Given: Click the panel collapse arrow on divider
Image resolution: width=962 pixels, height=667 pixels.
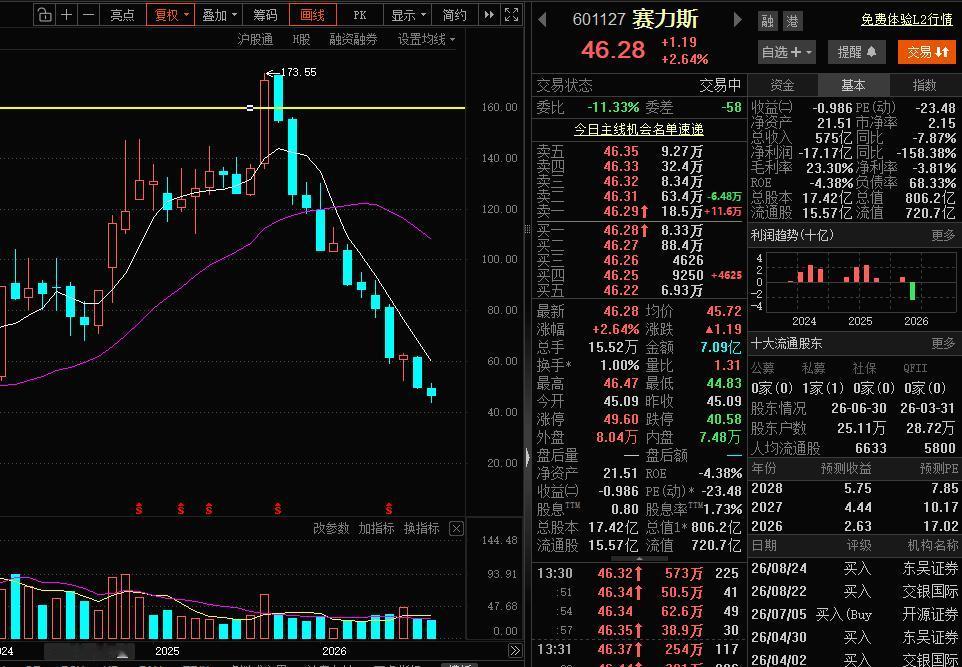Looking at the screenshot, I should click(527, 456).
